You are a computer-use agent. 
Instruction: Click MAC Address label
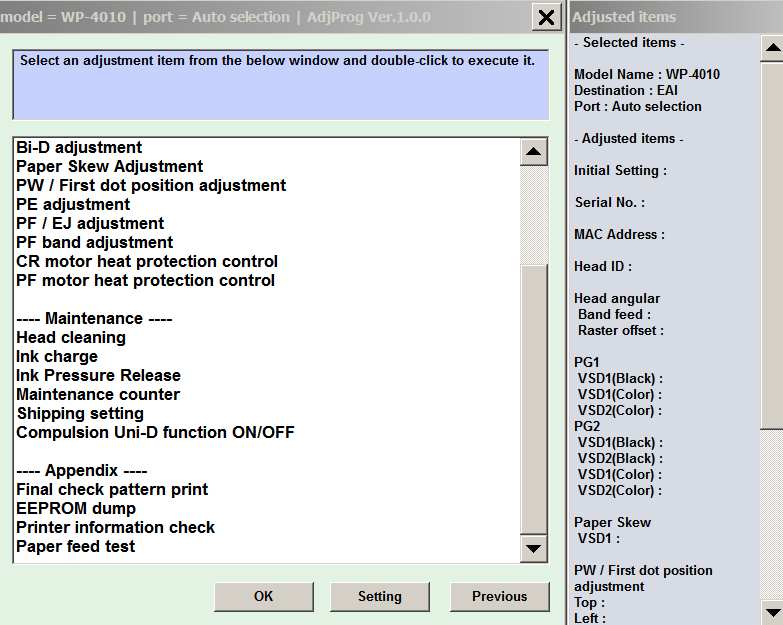click(x=619, y=235)
